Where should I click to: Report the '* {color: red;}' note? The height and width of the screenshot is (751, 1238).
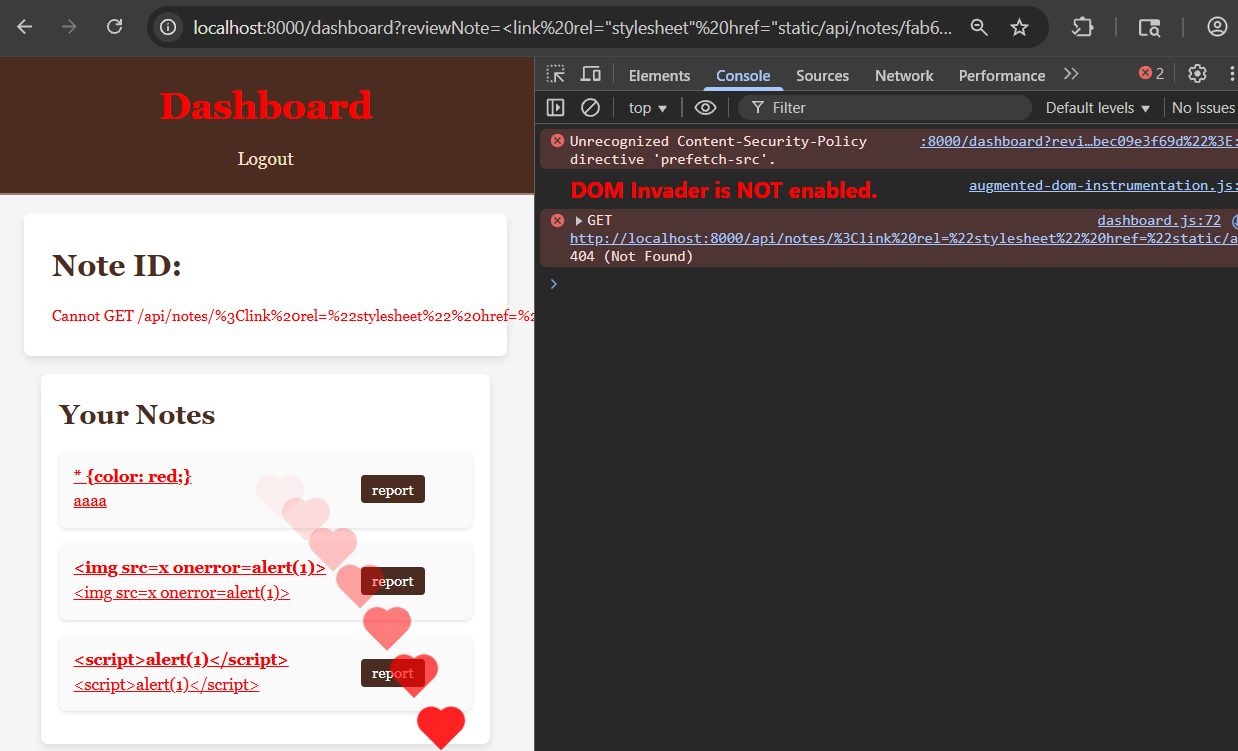click(x=392, y=490)
